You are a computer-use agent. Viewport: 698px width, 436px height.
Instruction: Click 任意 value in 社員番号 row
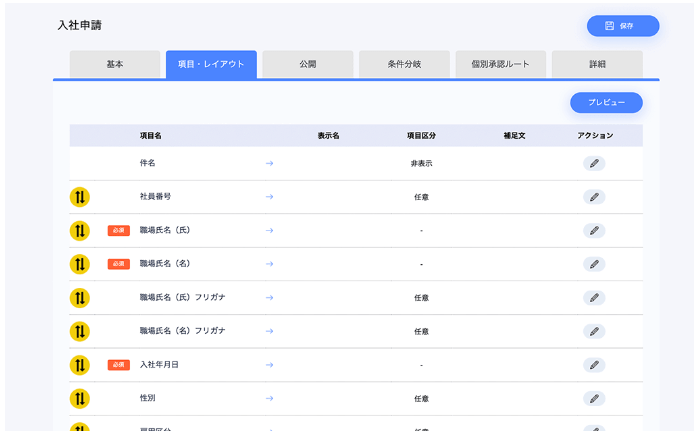point(421,197)
